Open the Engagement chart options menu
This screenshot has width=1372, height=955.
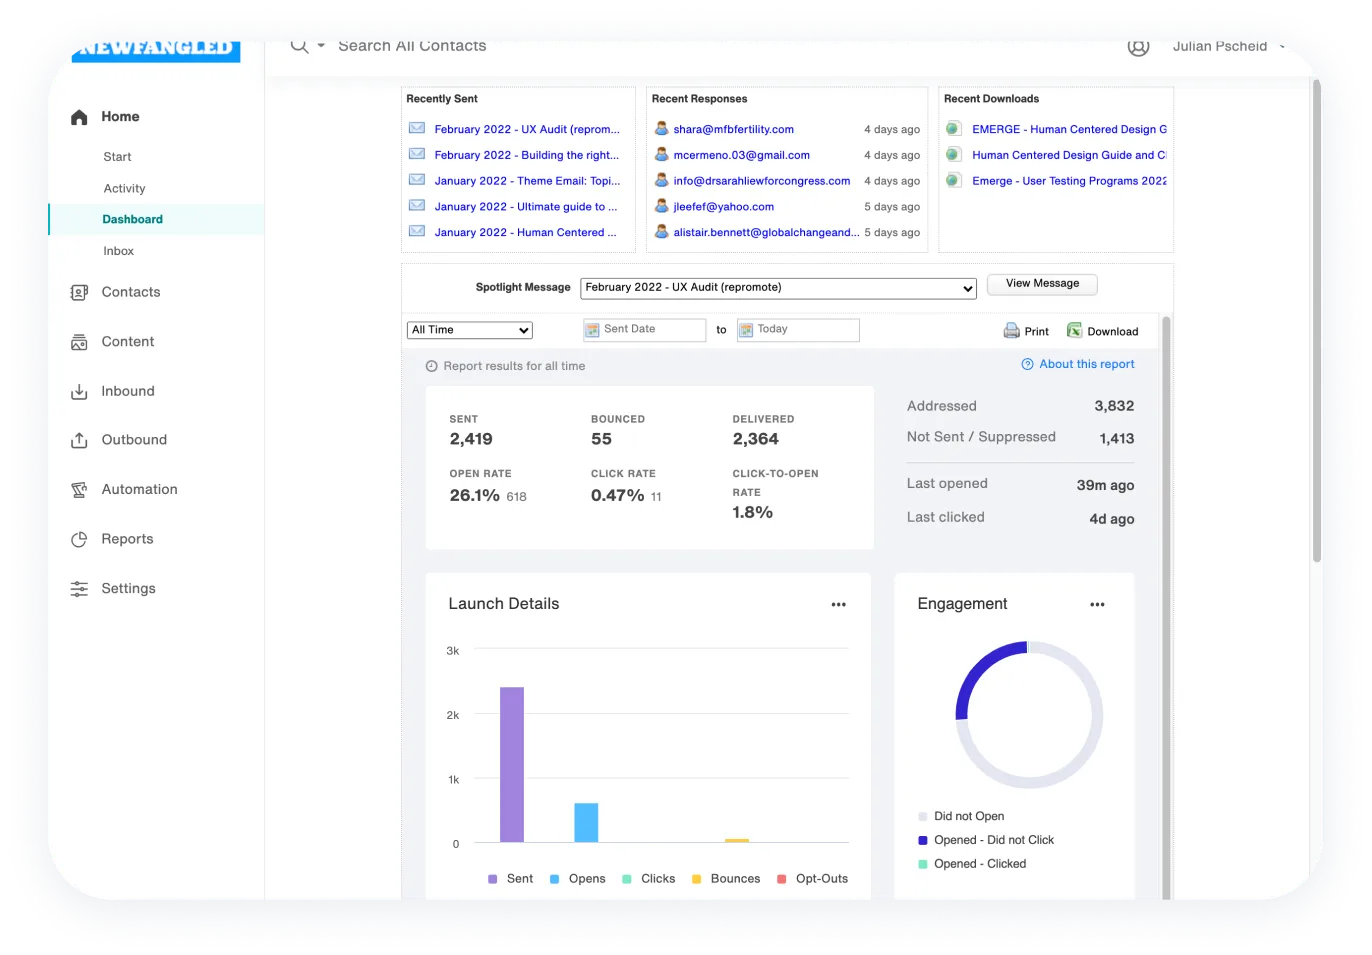(1097, 604)
